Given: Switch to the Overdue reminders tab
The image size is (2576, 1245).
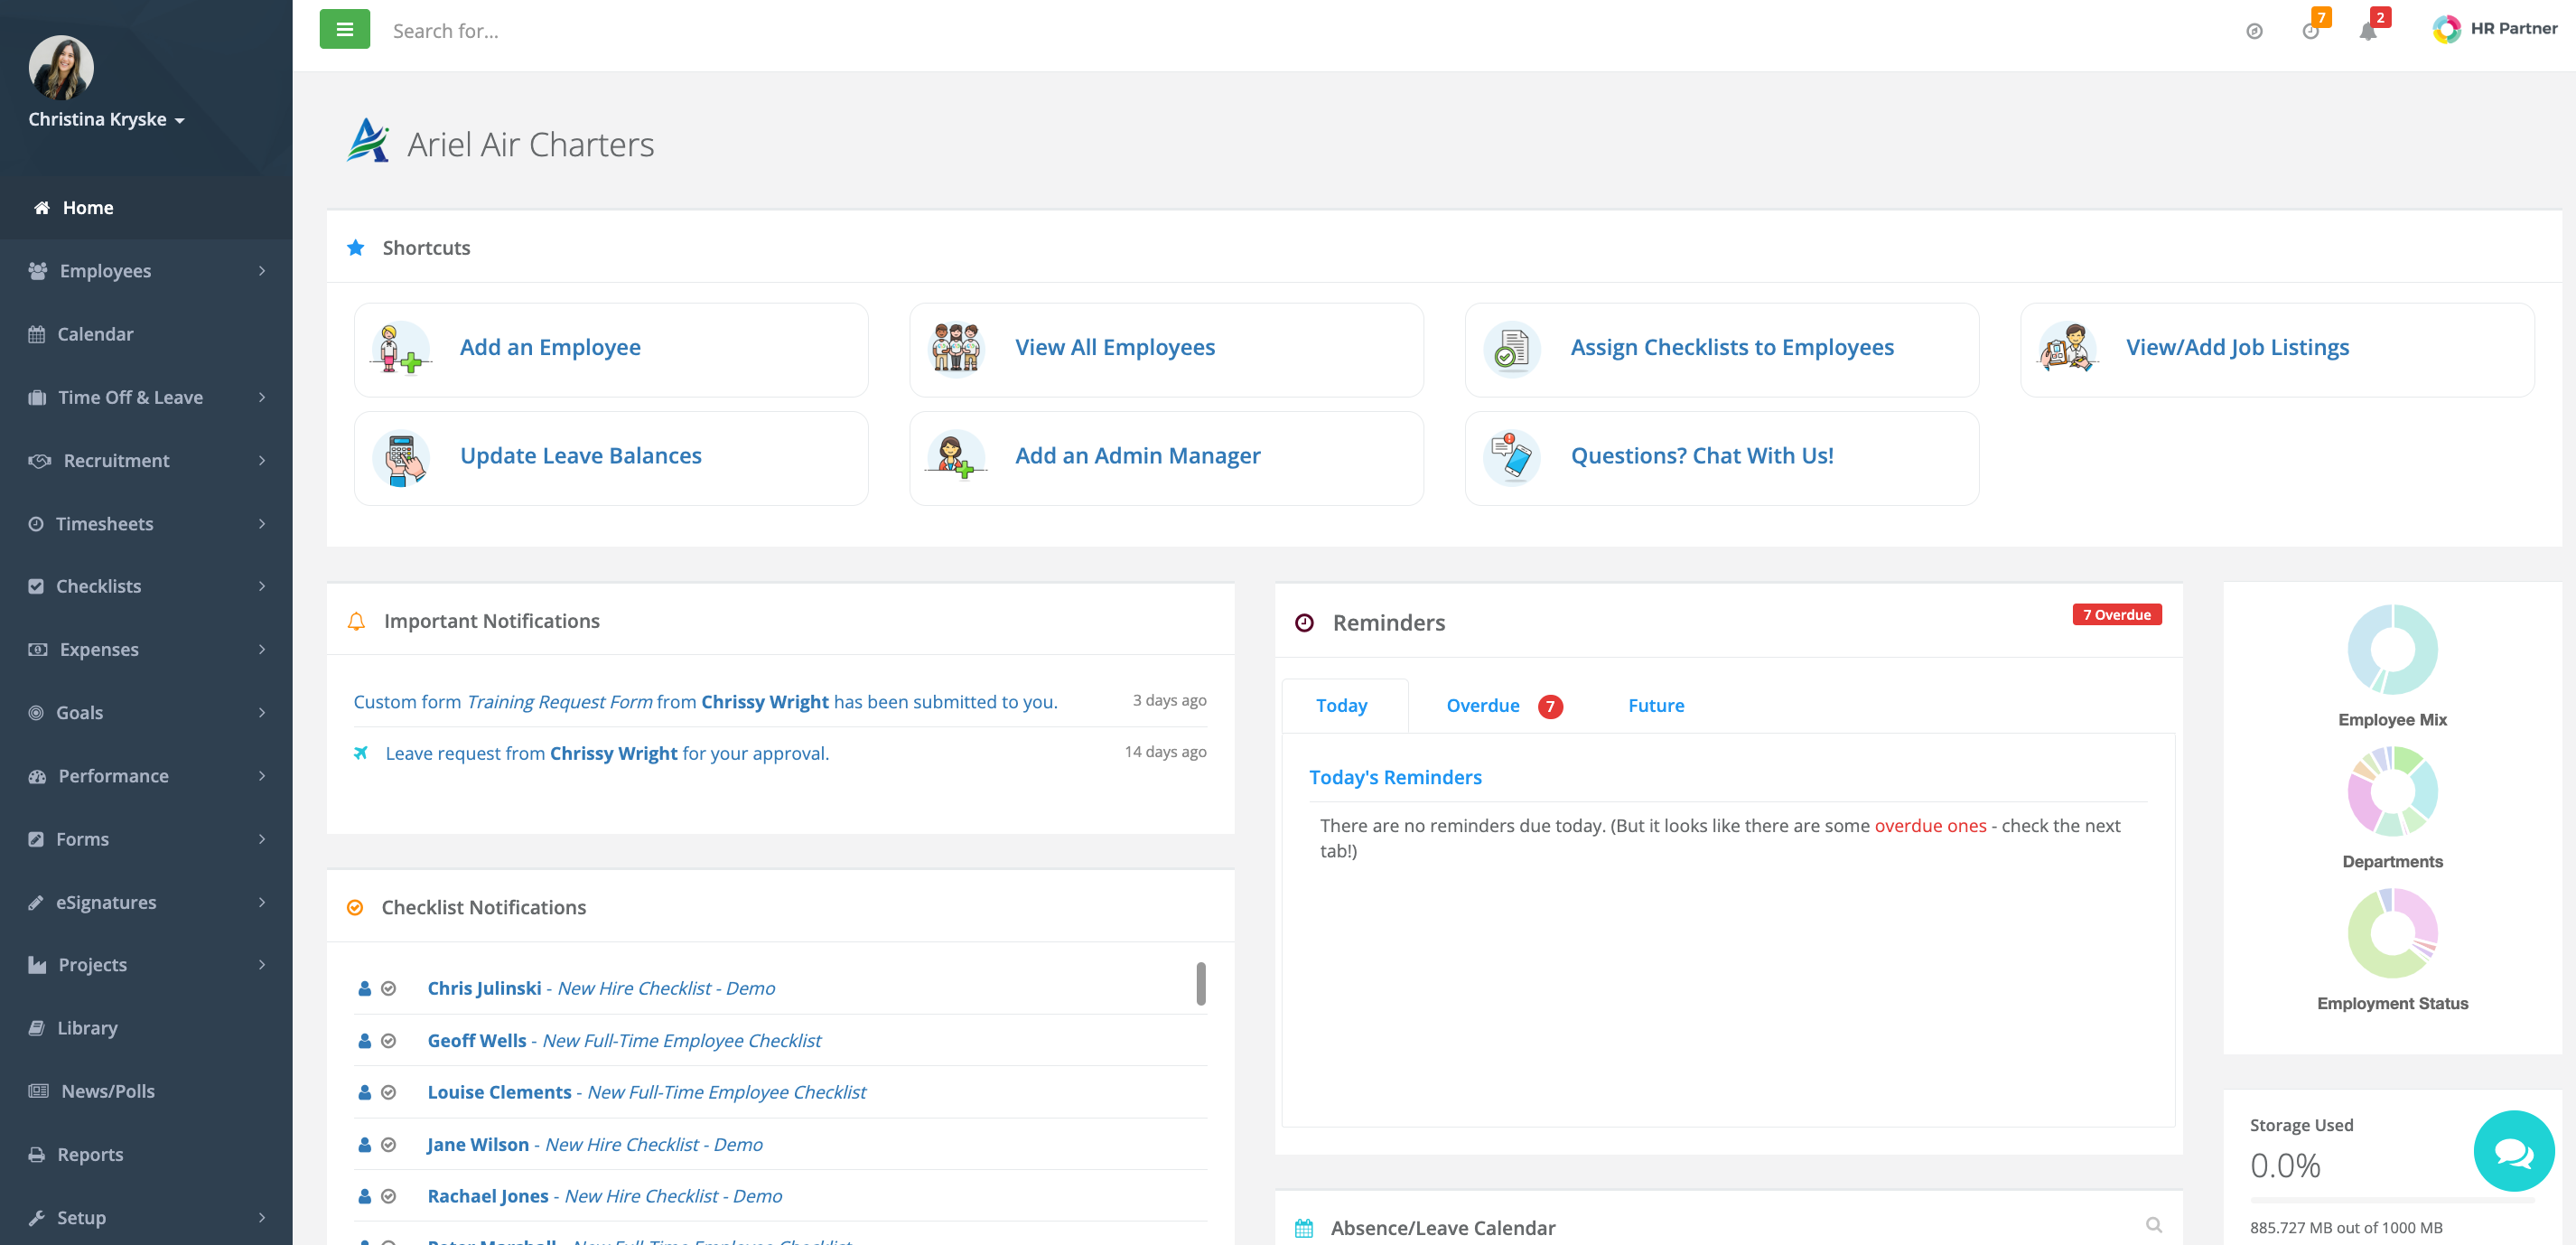Looking at the screenshot, I should [1483, 706].
